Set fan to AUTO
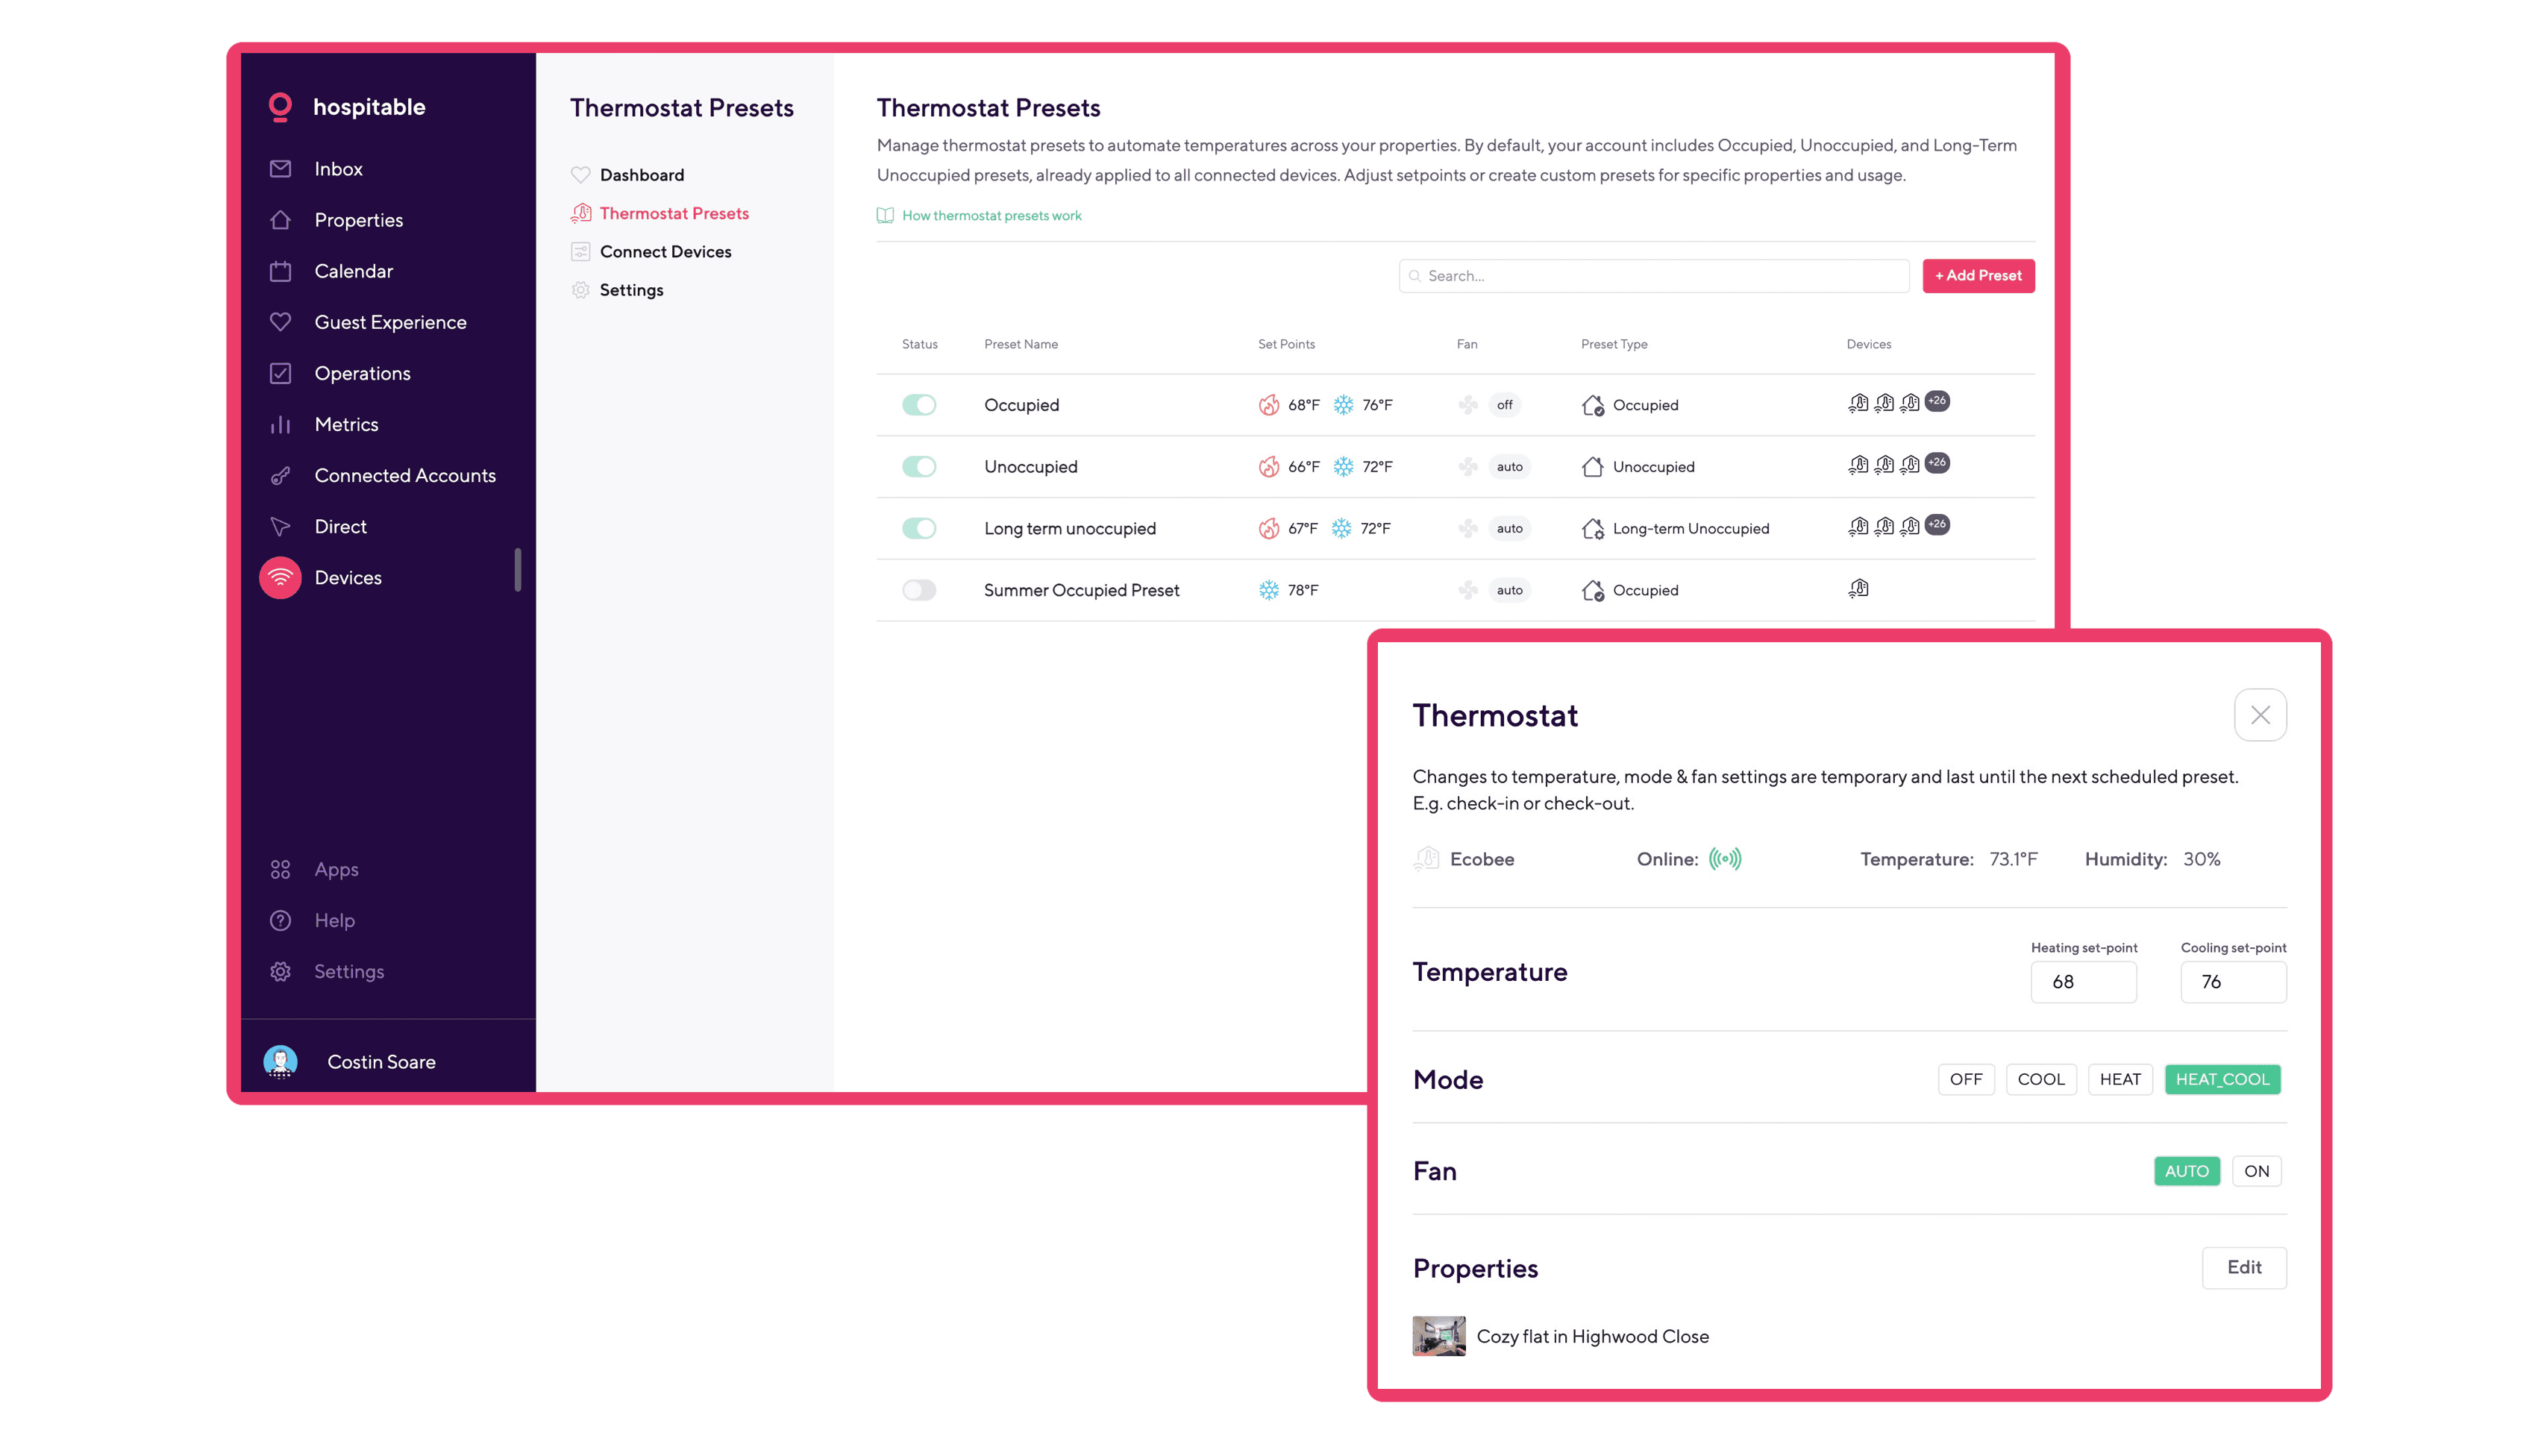Screen dimensions: 2541x1456 pos(2186,1171)
